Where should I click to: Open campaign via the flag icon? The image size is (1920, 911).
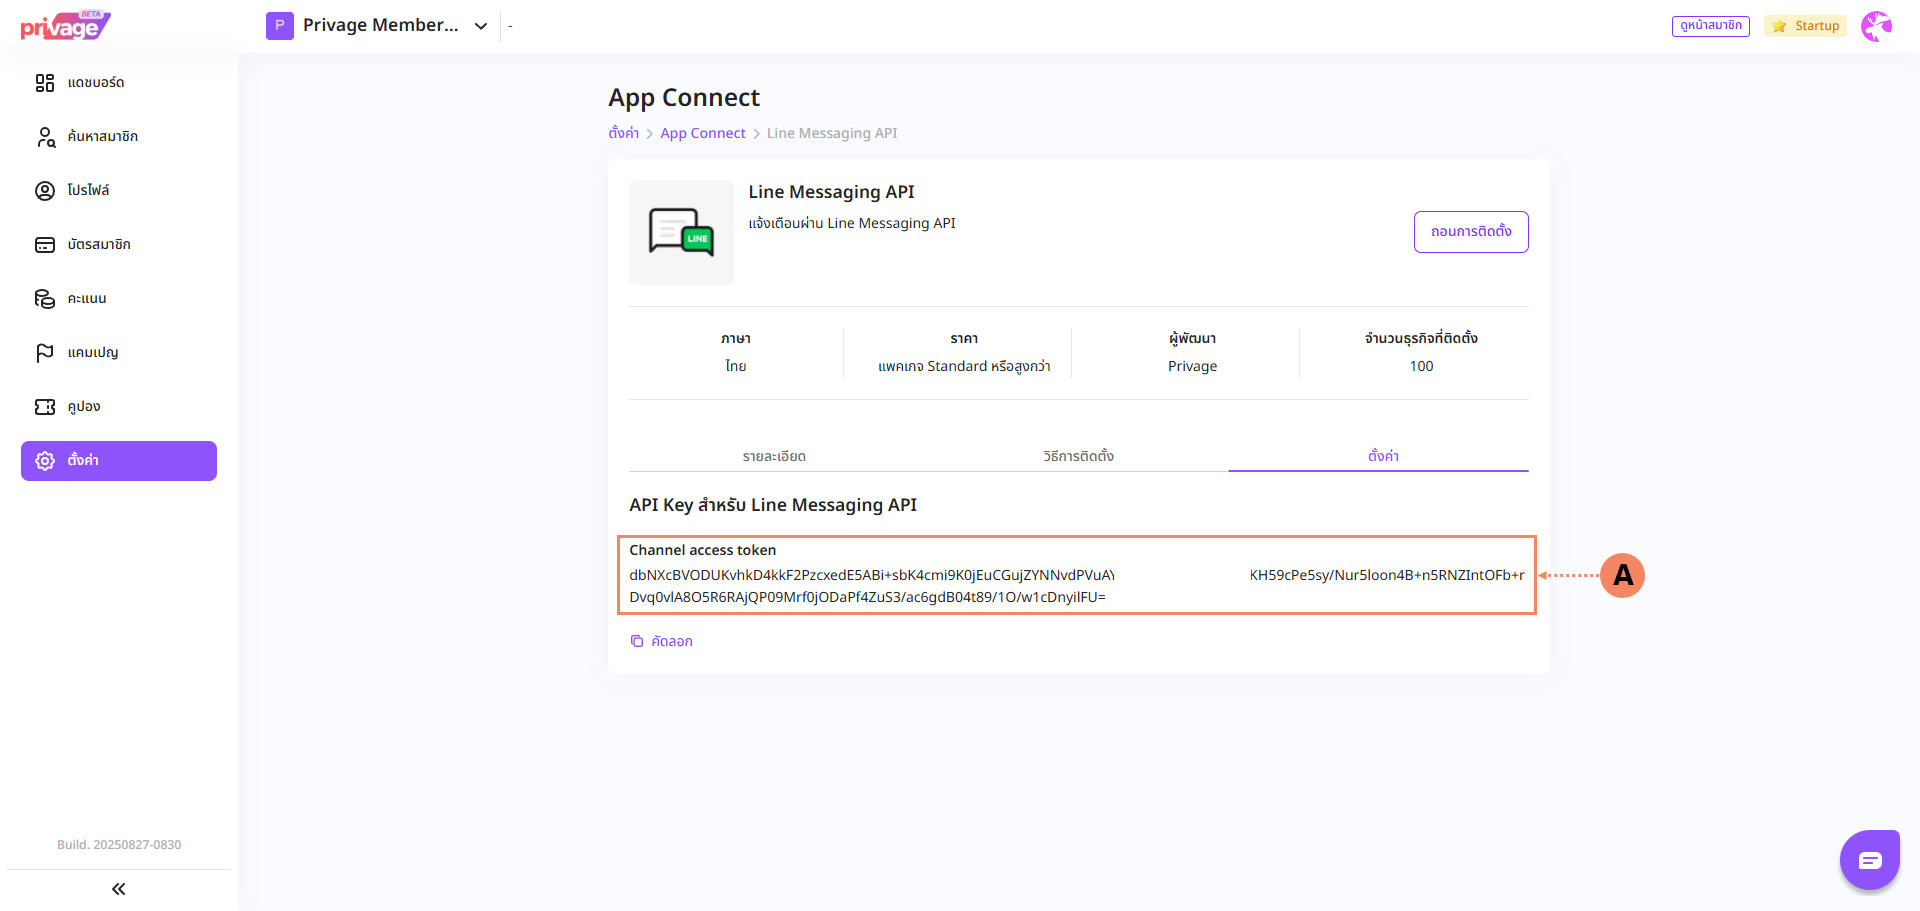[45, 353]
